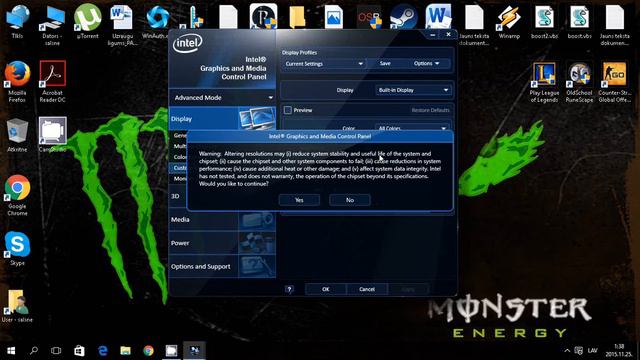Click Cancel at the panel bottom

(x=367, y=289)
